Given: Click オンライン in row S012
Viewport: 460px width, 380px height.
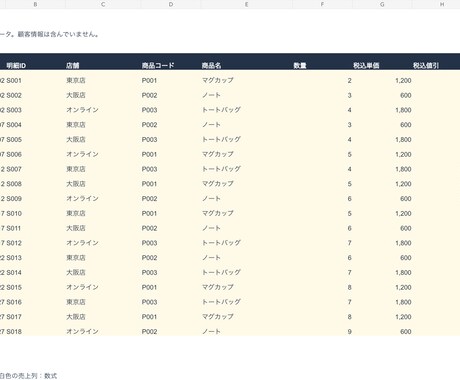Looking at the screenshot, I should (x=82, y=243).
